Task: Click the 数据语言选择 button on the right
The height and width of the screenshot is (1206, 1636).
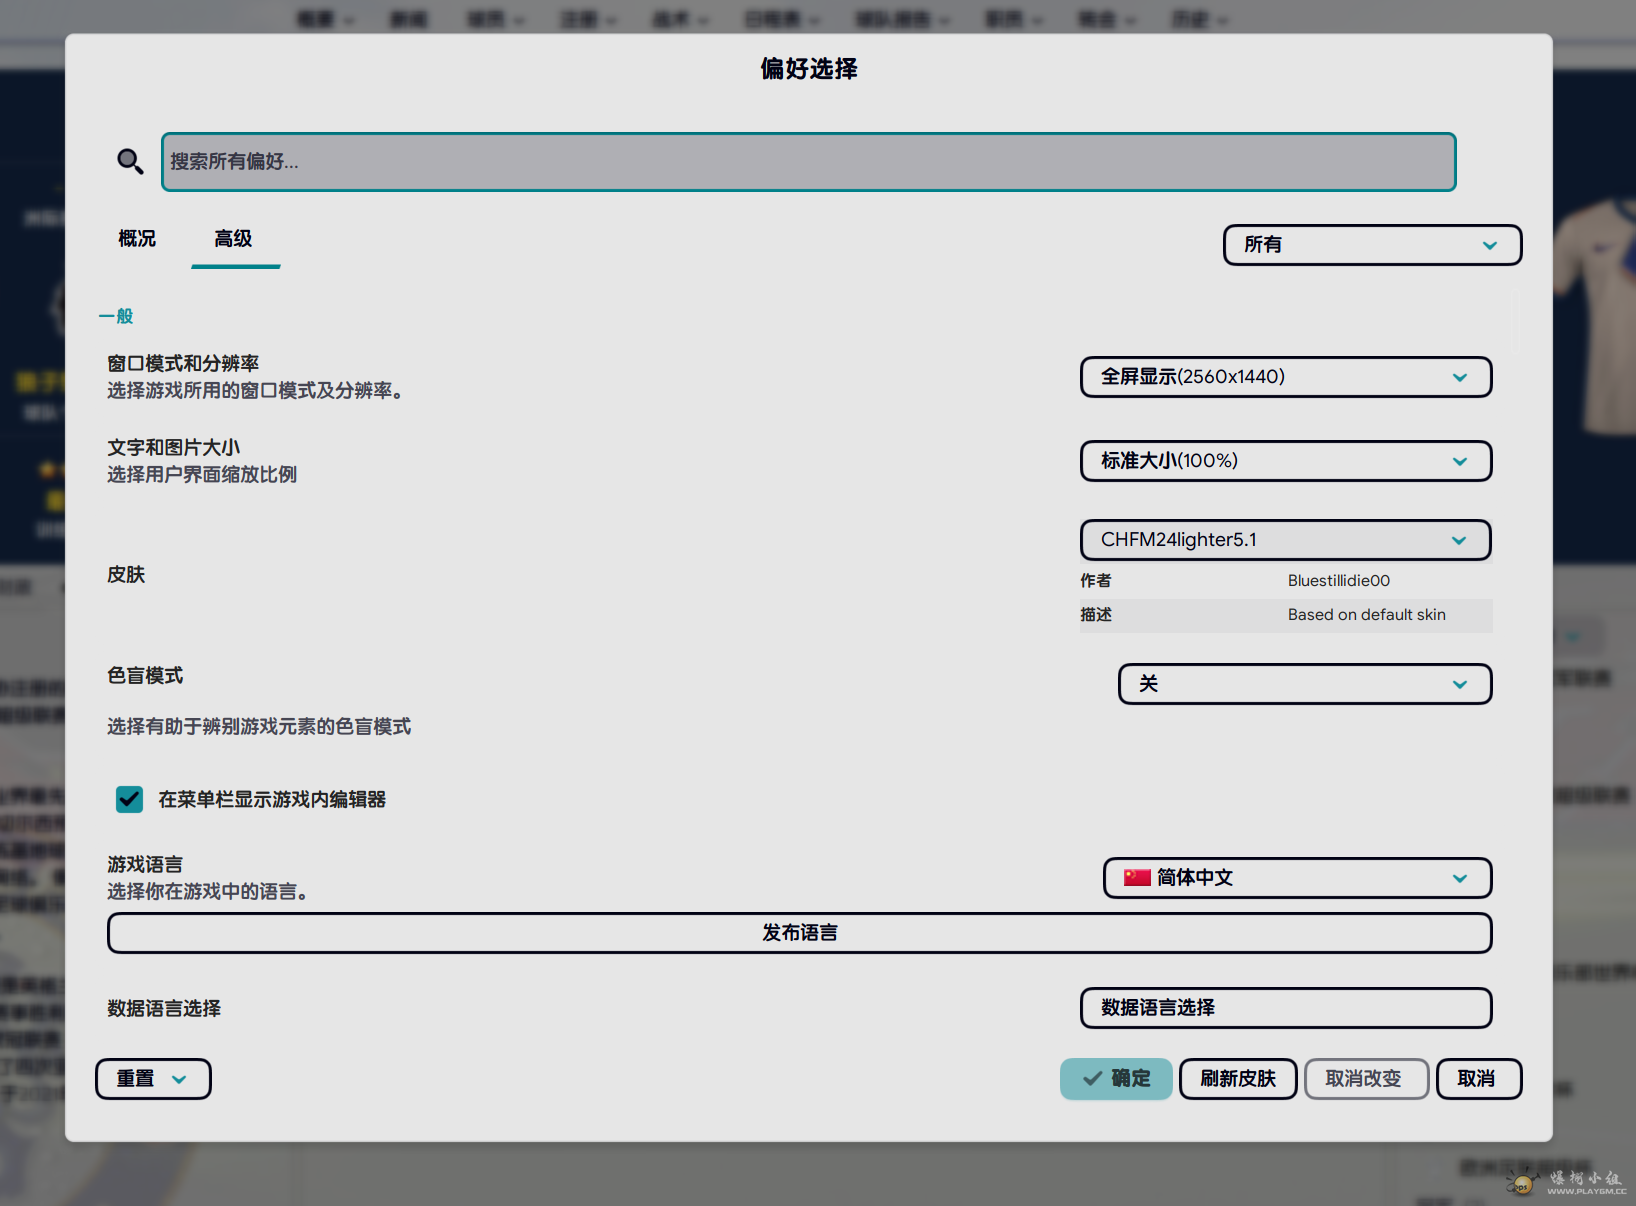Action: [x=1285, y=1008]
